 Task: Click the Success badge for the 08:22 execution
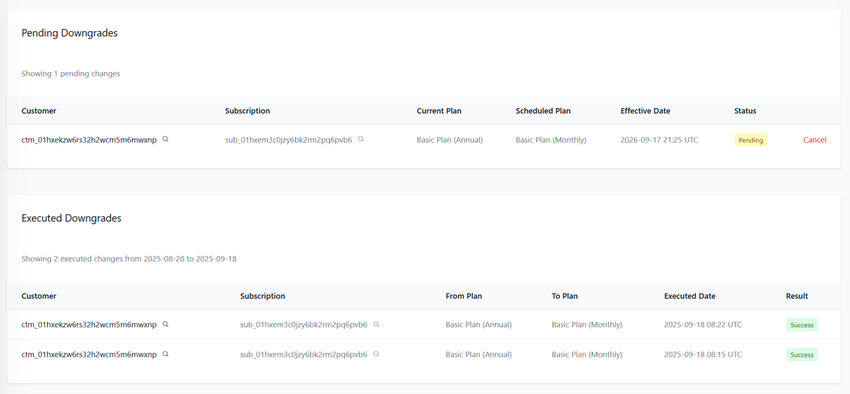pos(802,325)
